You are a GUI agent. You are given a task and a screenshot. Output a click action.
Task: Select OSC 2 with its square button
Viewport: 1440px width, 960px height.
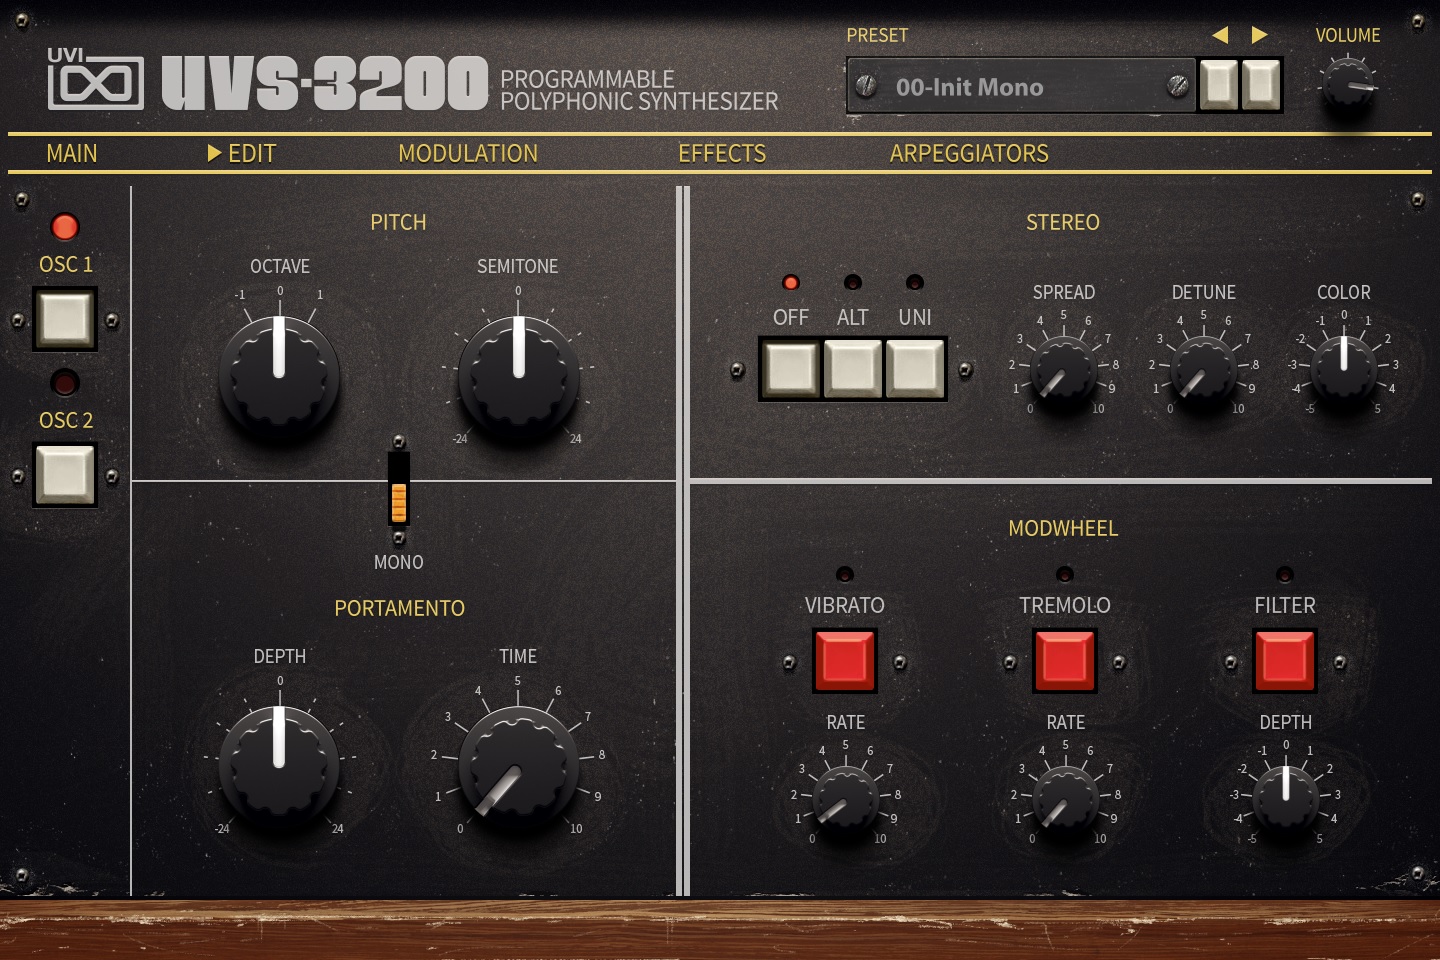point(65,474)
